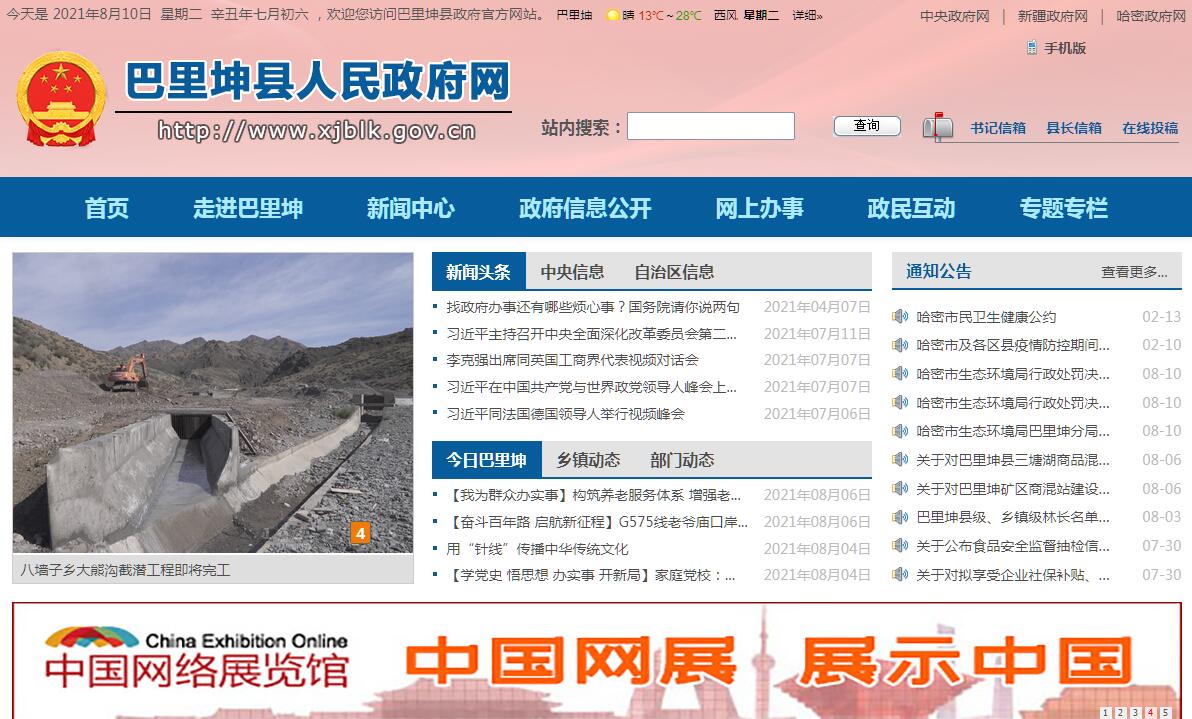Click the canal construction news photo

212,402
